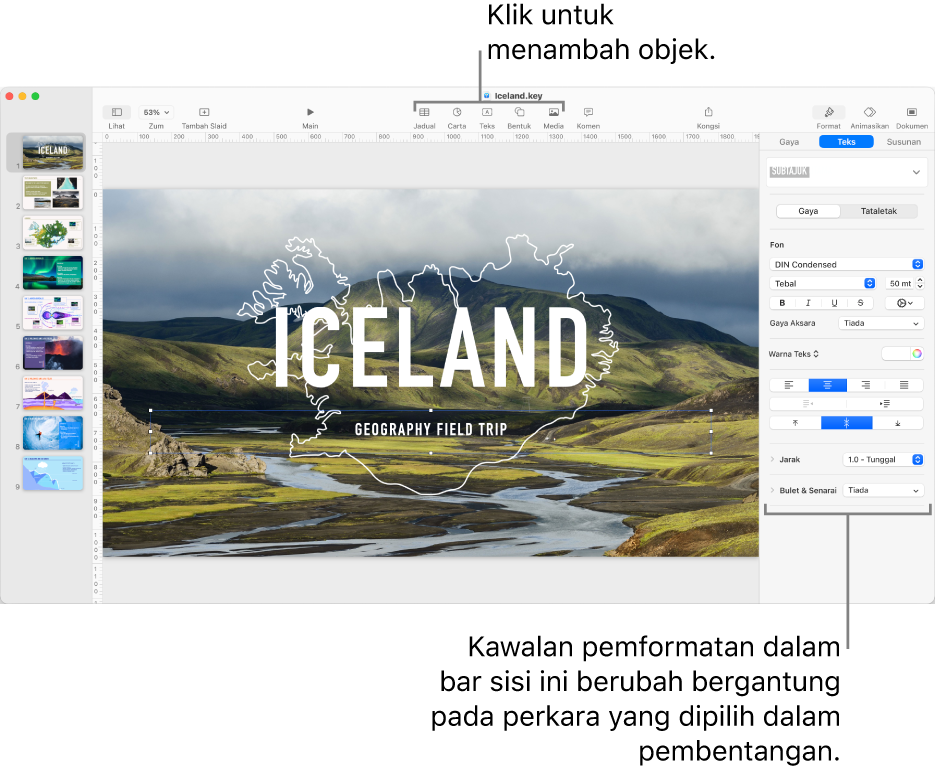Open the Dokumen sidebar icon
935x777 pixels.
[912, 112]
